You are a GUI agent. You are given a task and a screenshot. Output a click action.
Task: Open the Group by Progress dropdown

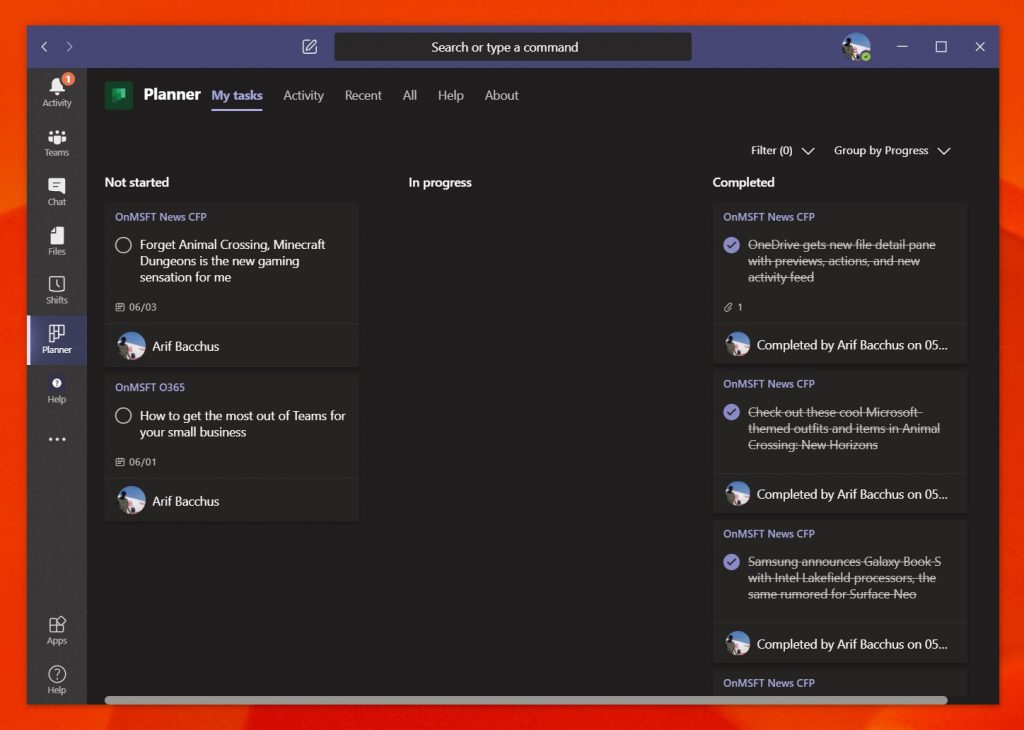click(x=891, y=151)
